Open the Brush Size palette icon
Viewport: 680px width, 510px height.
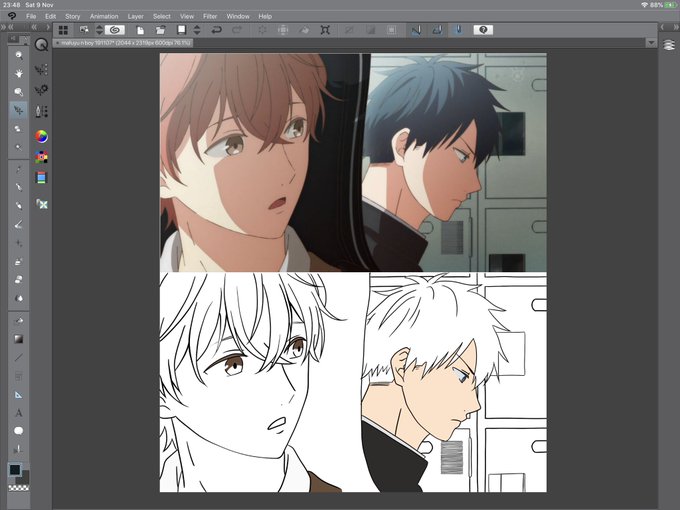pos(41,111)
